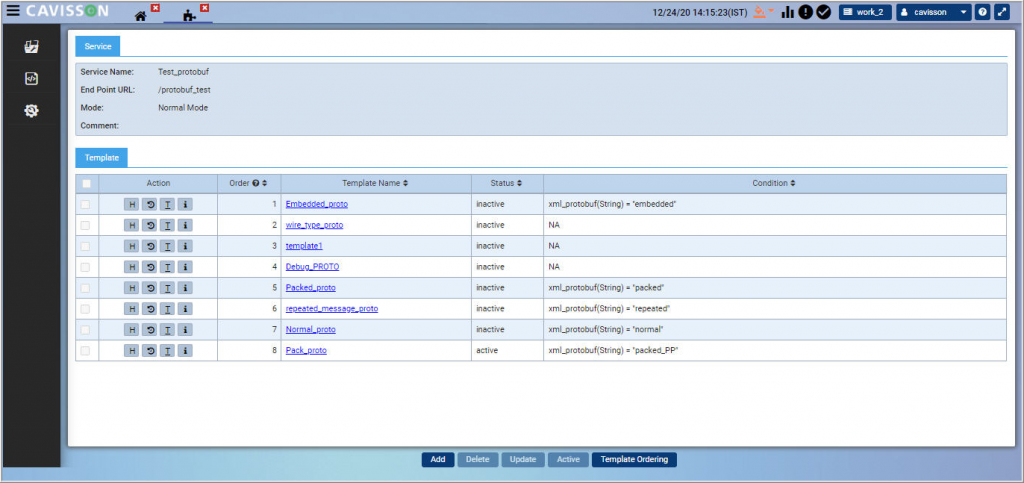Tick the checkbox for Embedded_proto row
1024x483 pixels.
coord(86,204)
